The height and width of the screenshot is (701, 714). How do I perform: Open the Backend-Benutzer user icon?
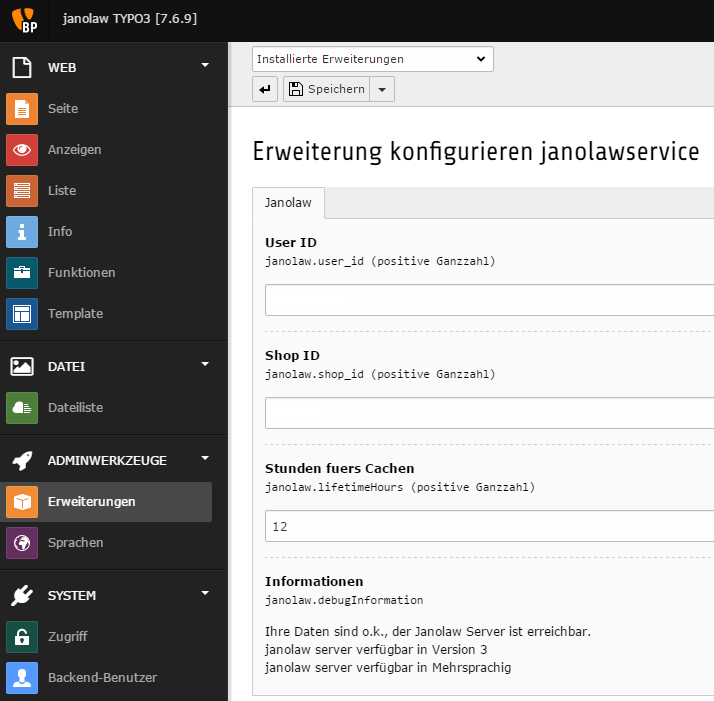tap(22, 678)
